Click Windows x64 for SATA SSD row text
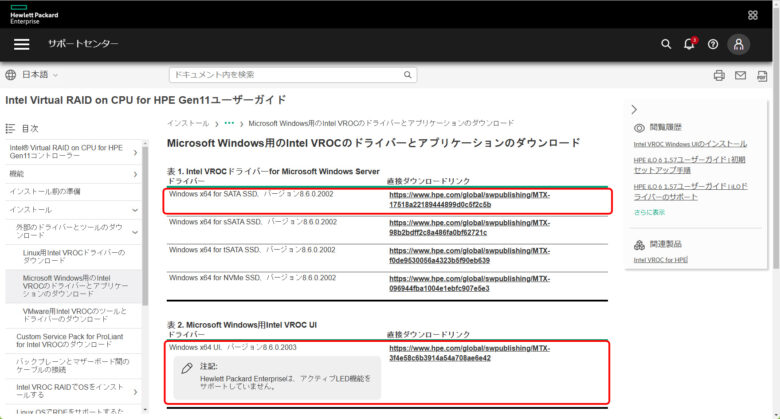This screenshot has width=780, height=419. click(x=251, y=194)
